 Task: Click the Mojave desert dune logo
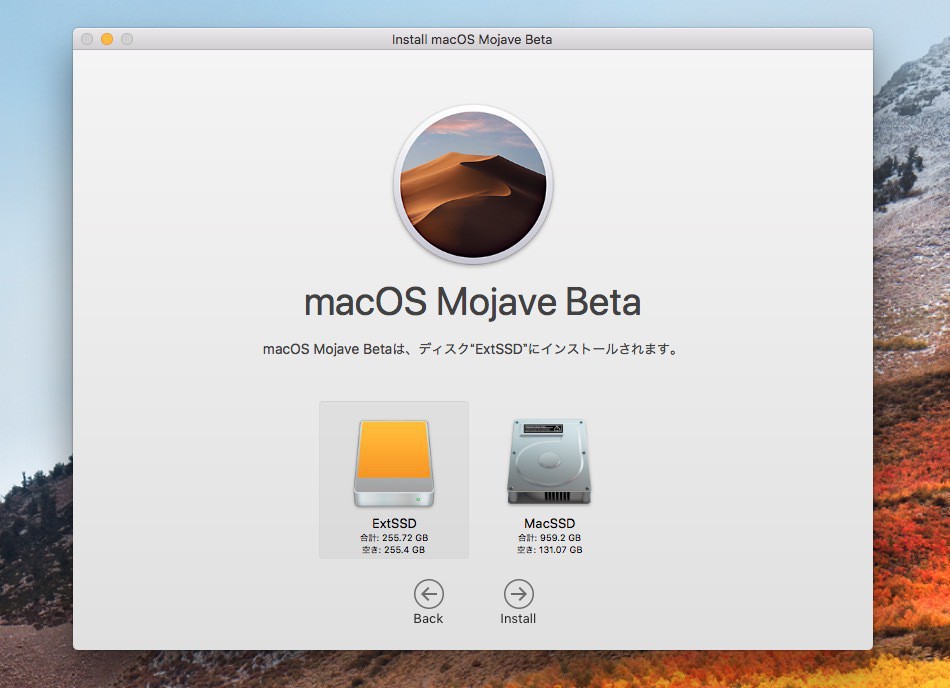coord(473,186)
